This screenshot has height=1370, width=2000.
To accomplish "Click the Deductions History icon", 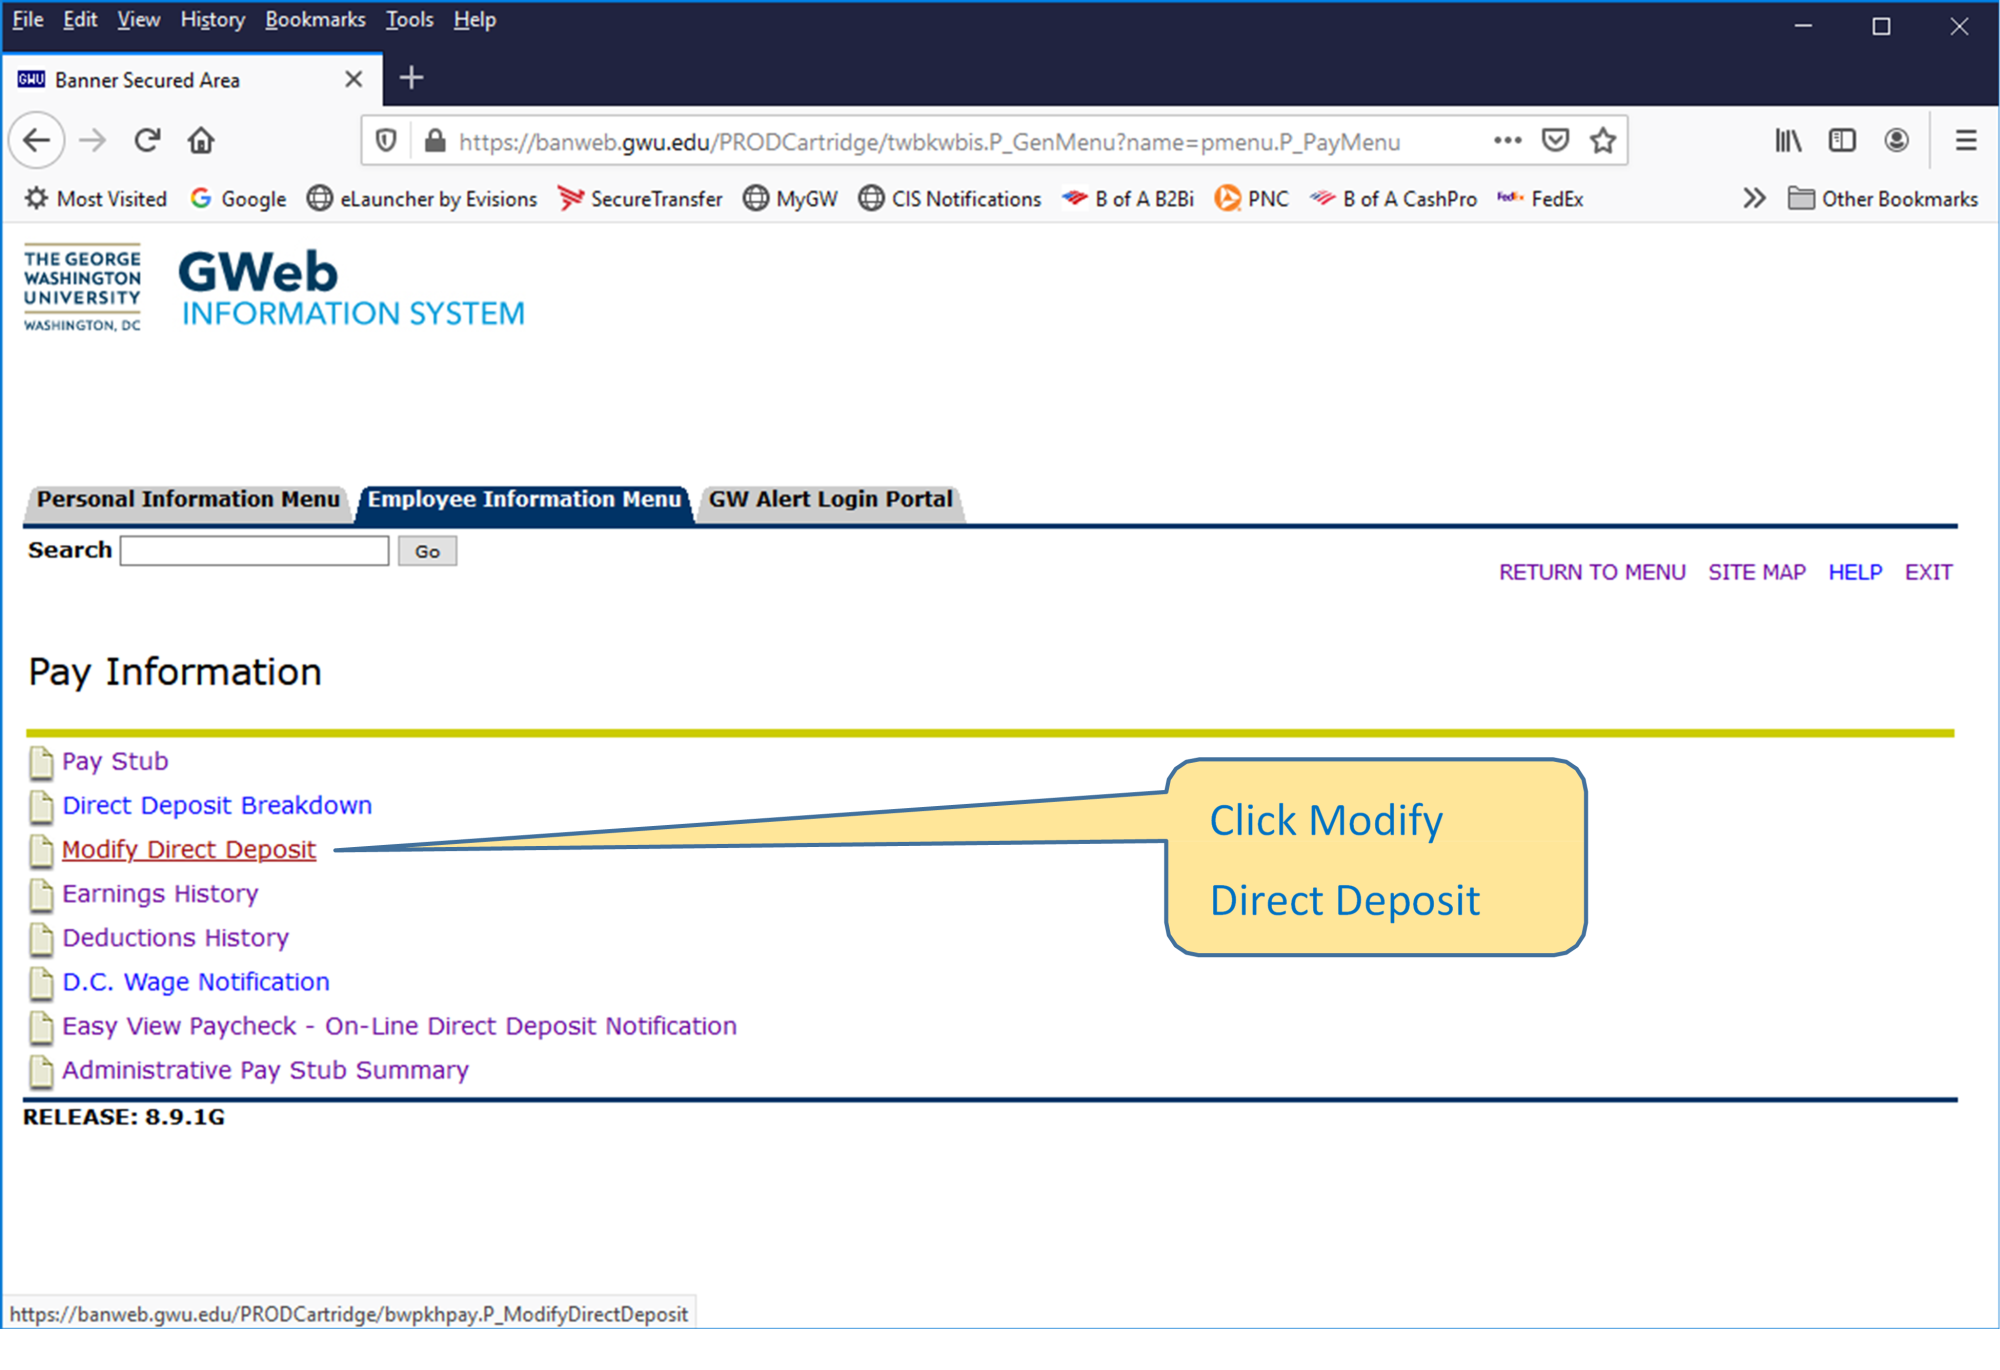I will click(41, 937).
